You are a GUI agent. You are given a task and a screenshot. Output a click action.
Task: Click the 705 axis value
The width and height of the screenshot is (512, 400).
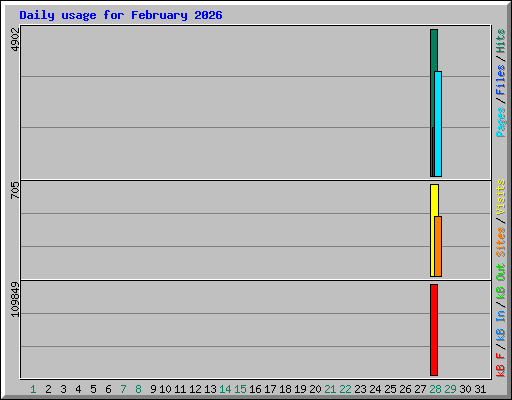(x=15, y=190)
